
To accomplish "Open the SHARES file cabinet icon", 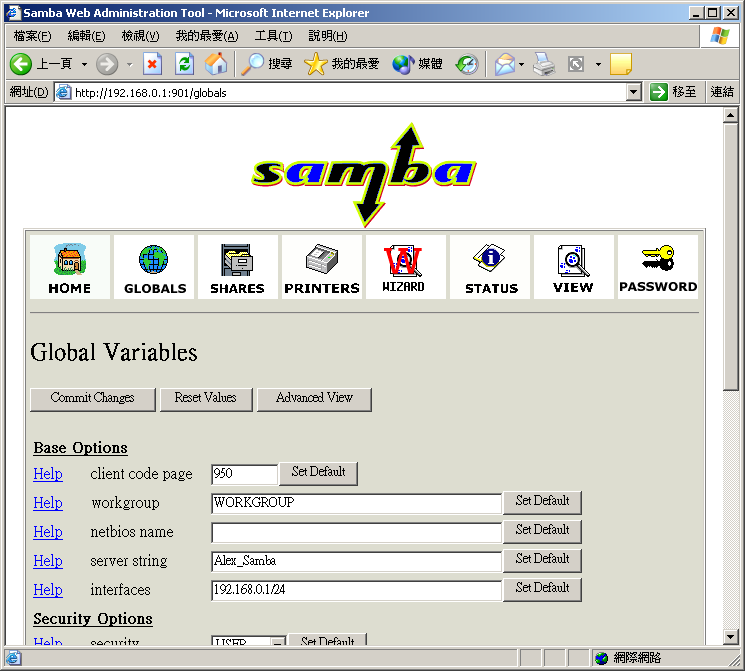I will (238, 267).
